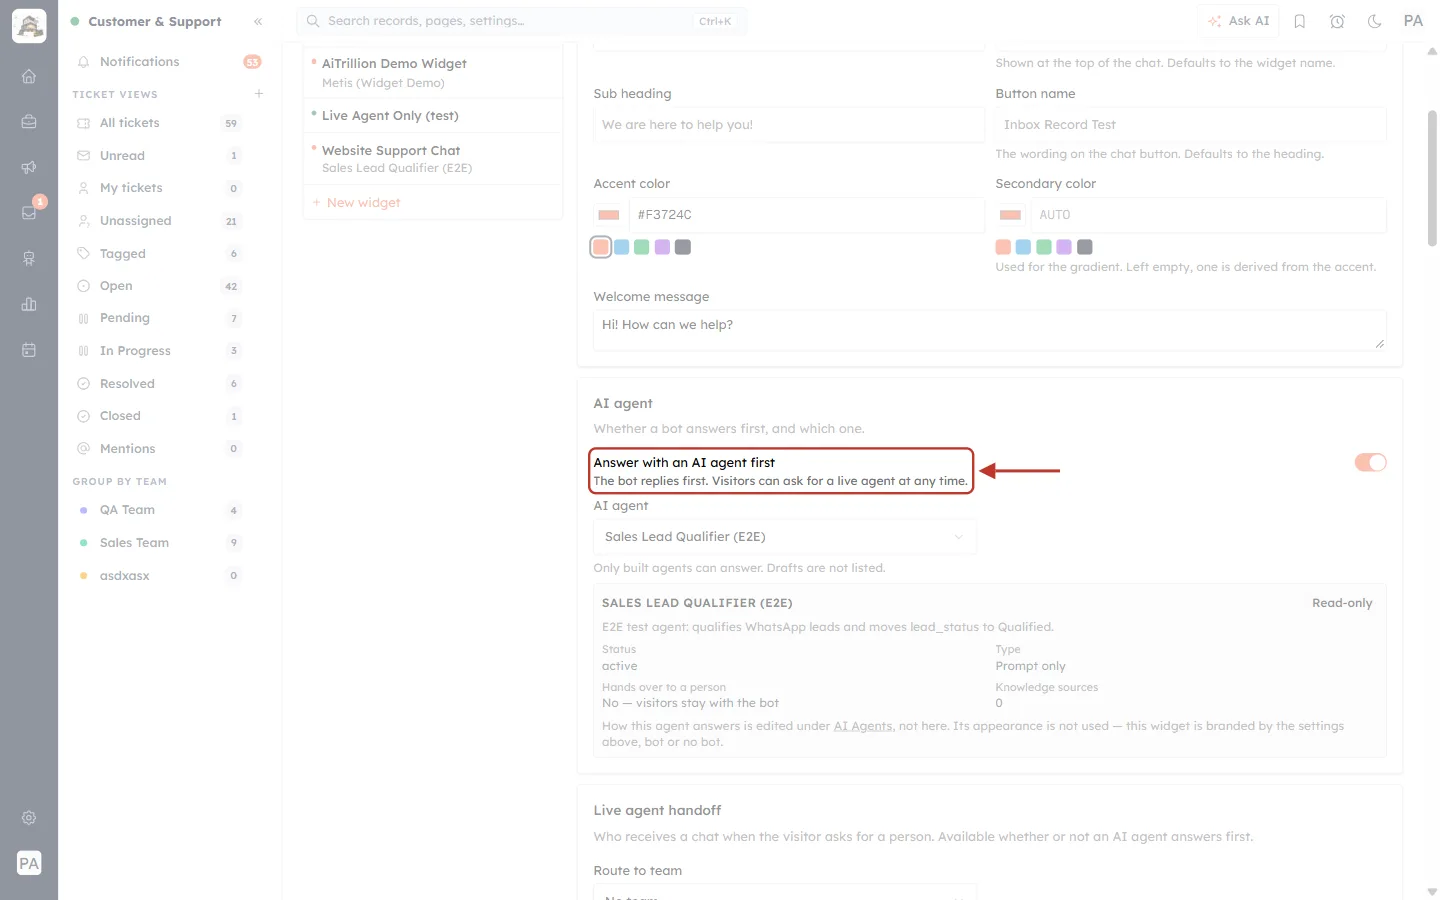This screenshot has width=1440, height=900.
Task: Click the 53 notifications count badge
Action: click(252, 62)
